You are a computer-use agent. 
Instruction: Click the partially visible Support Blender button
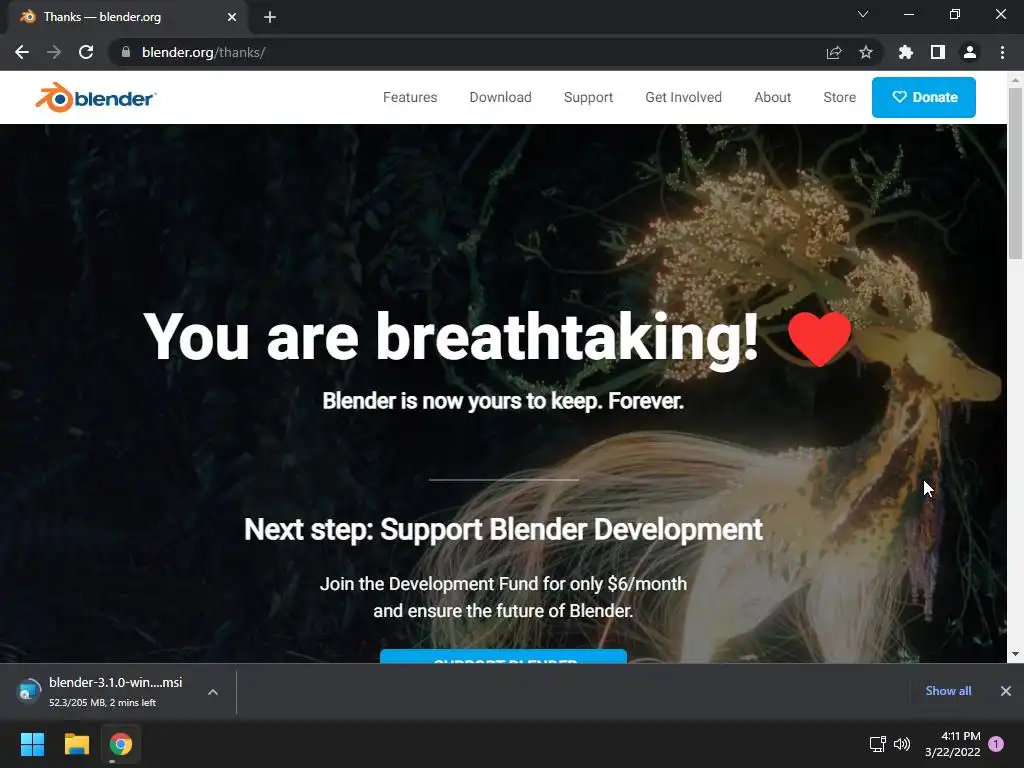pyautogui.click(x=504, y=656)
